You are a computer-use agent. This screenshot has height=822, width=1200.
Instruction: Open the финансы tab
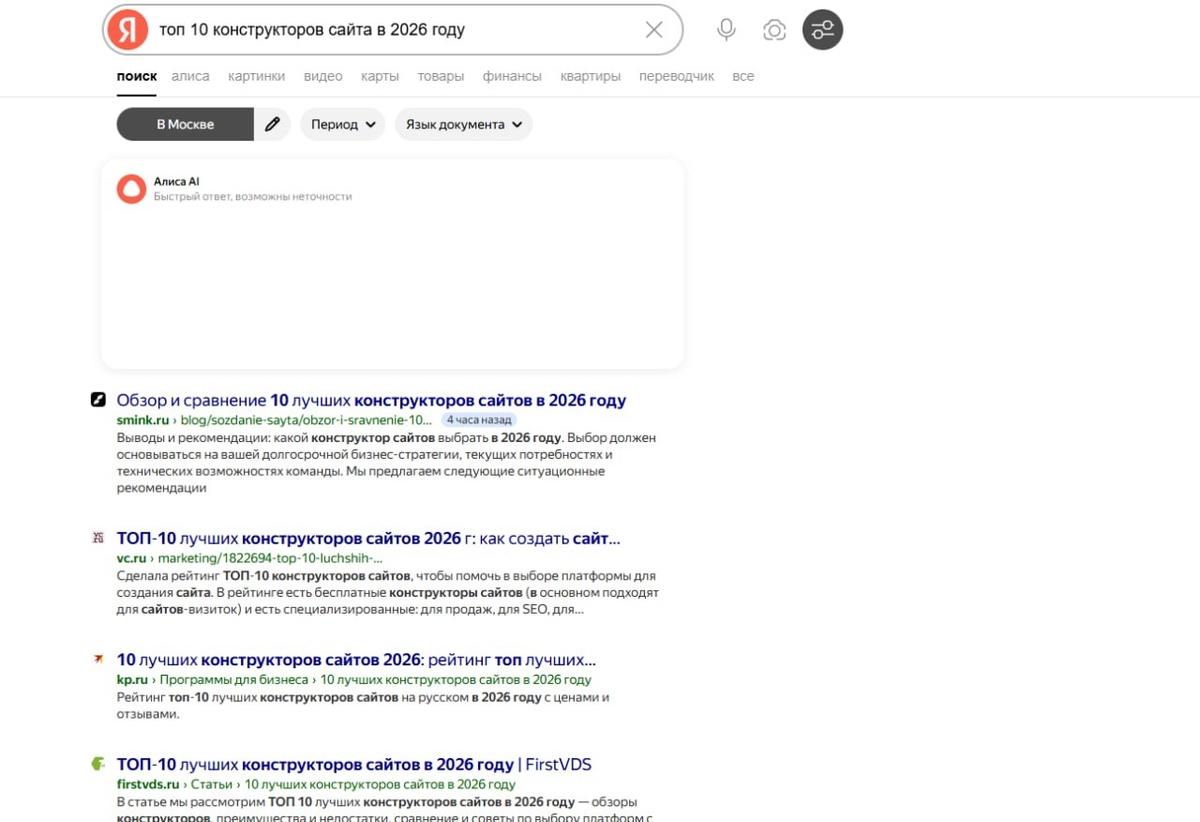[x=512, y=76]
